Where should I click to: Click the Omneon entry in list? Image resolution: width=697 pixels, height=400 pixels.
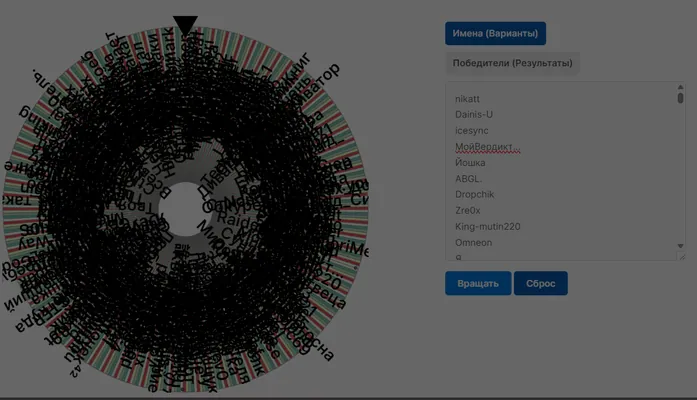click(473, 243)
